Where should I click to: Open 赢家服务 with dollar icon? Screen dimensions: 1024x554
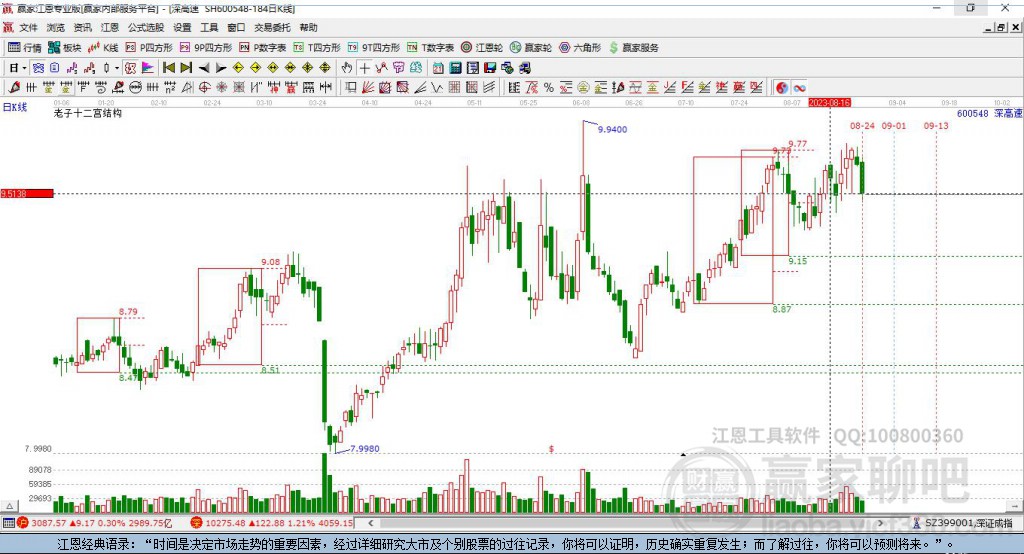(x=634, y=48)
